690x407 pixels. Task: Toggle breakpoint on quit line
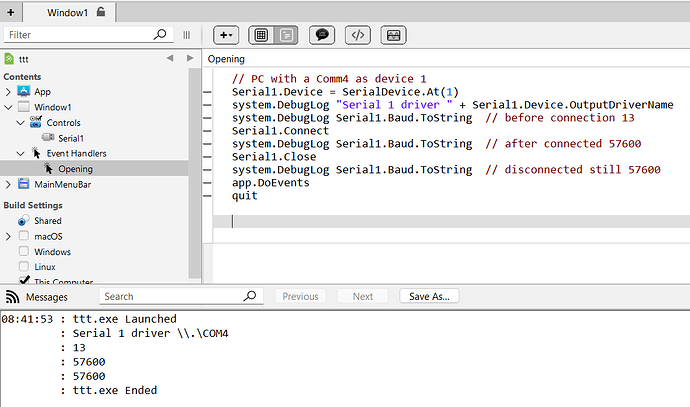[x=207, y=196]
